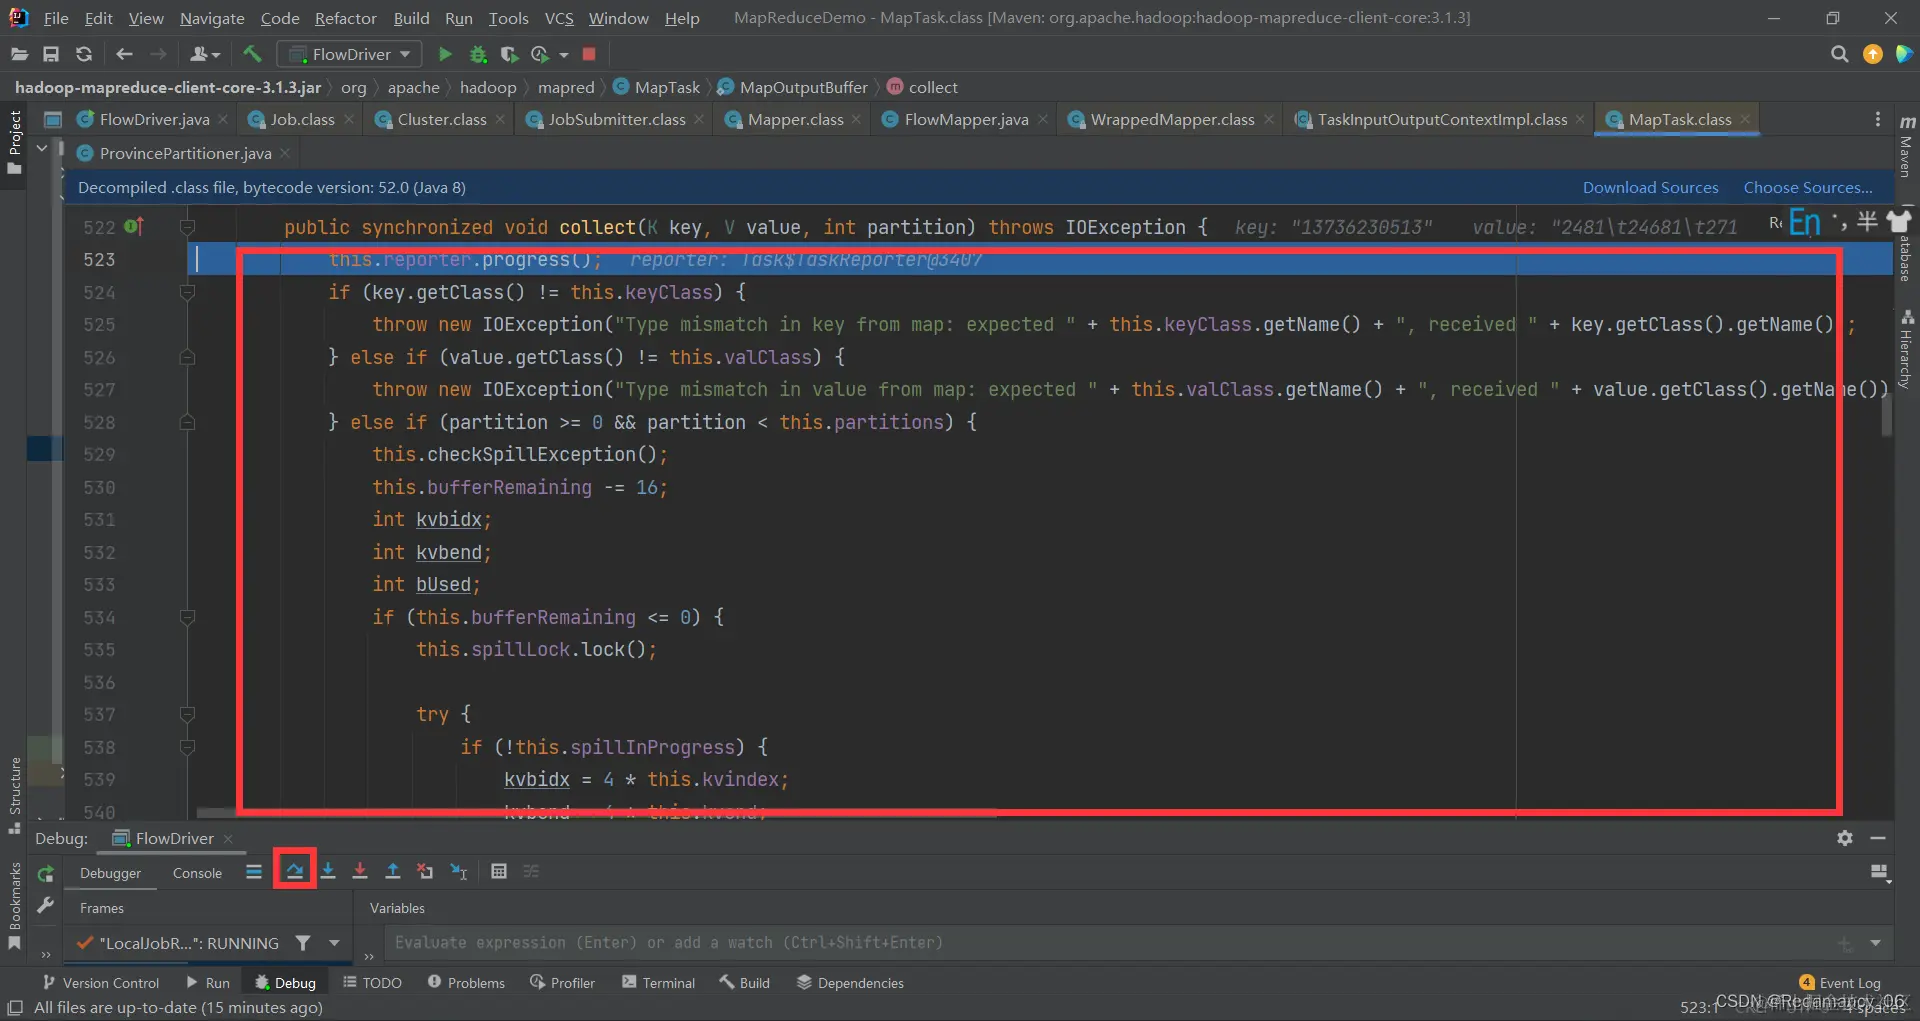The width and height of the screenshot is (1920, 1021).
Task: Click the Evaluate expression watch input field
Action: [x=1110, y=943]
